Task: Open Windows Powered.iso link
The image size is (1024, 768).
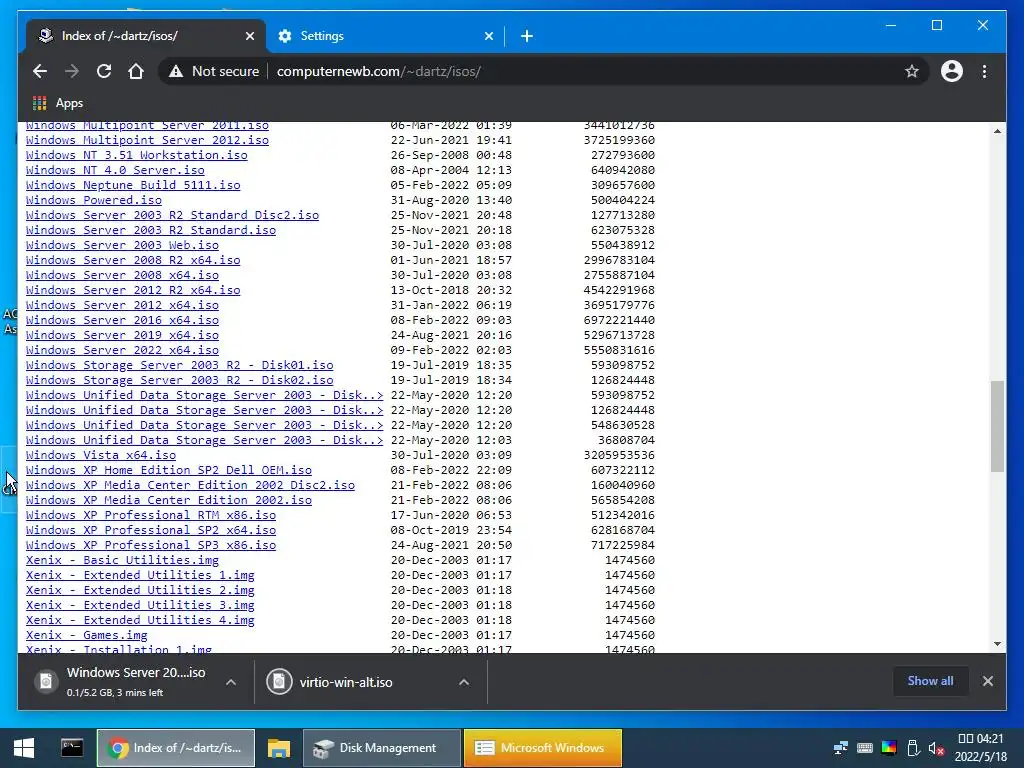Action: (x=93, y=200)
